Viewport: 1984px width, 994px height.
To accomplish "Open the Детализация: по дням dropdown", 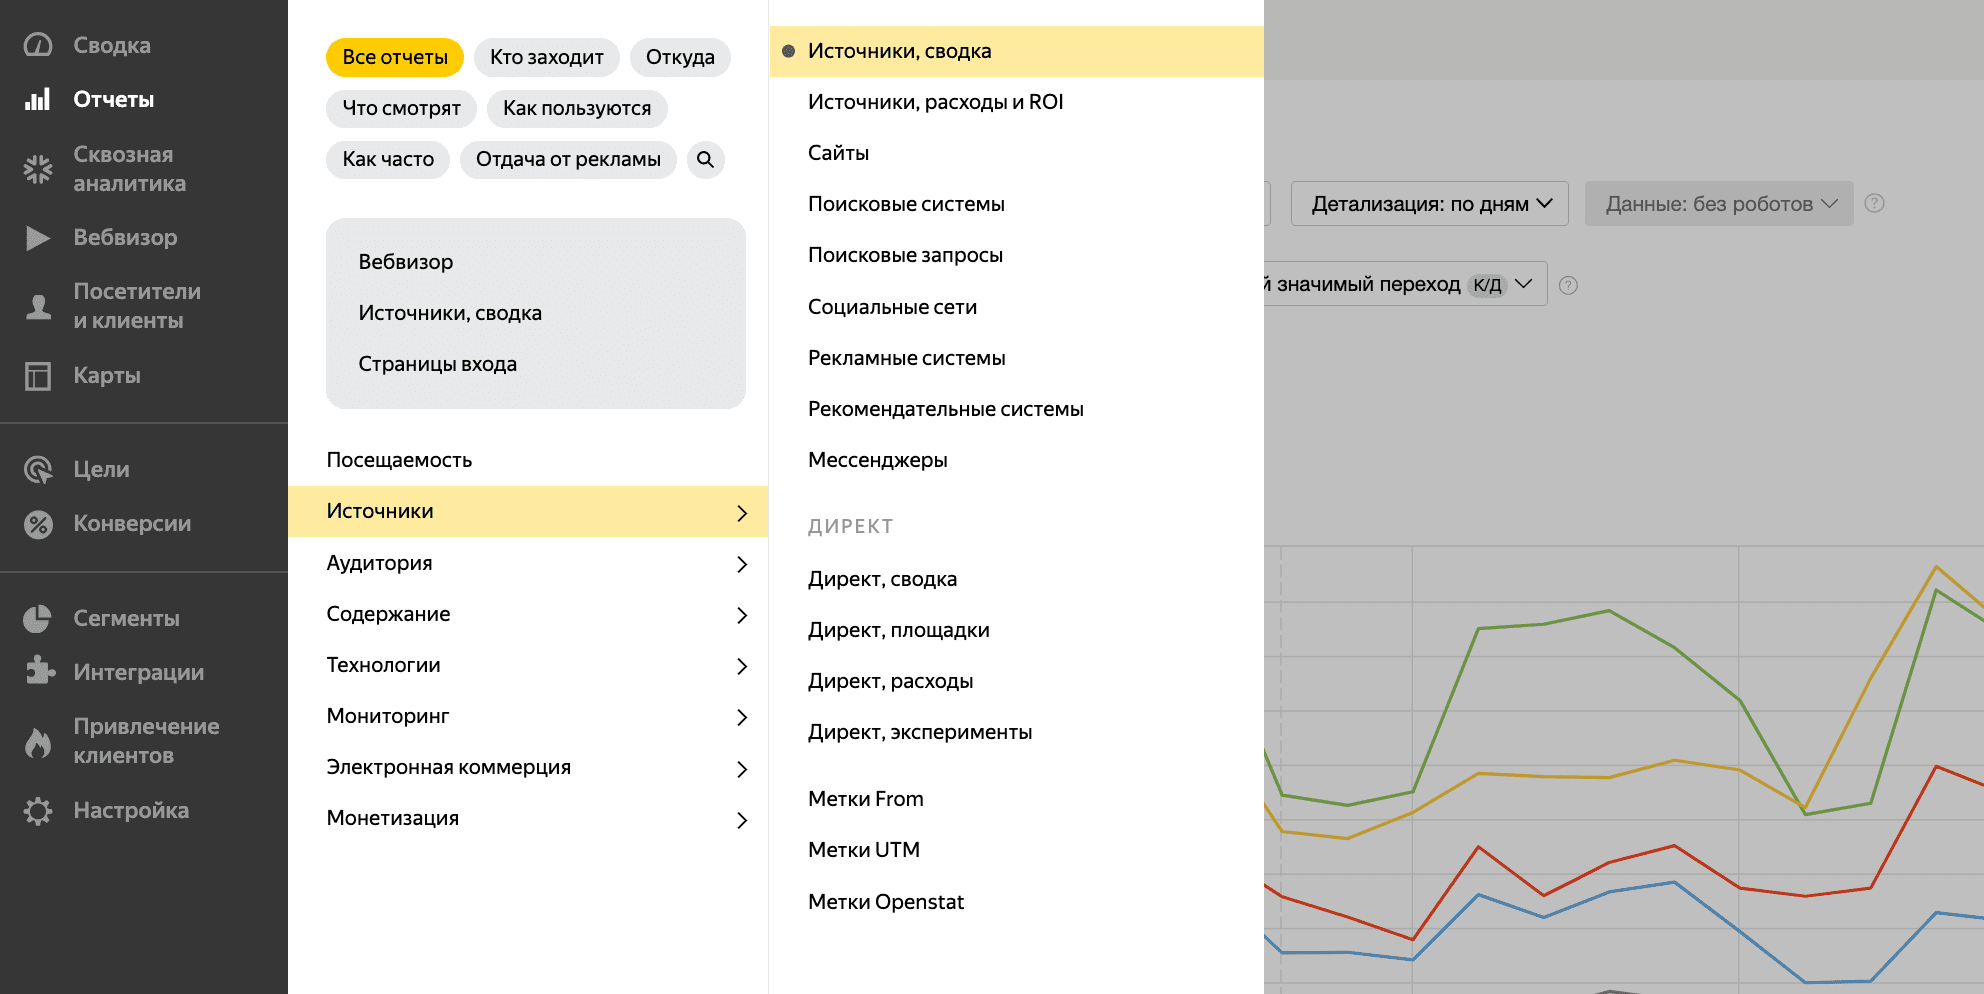I will coord(1429,204).
